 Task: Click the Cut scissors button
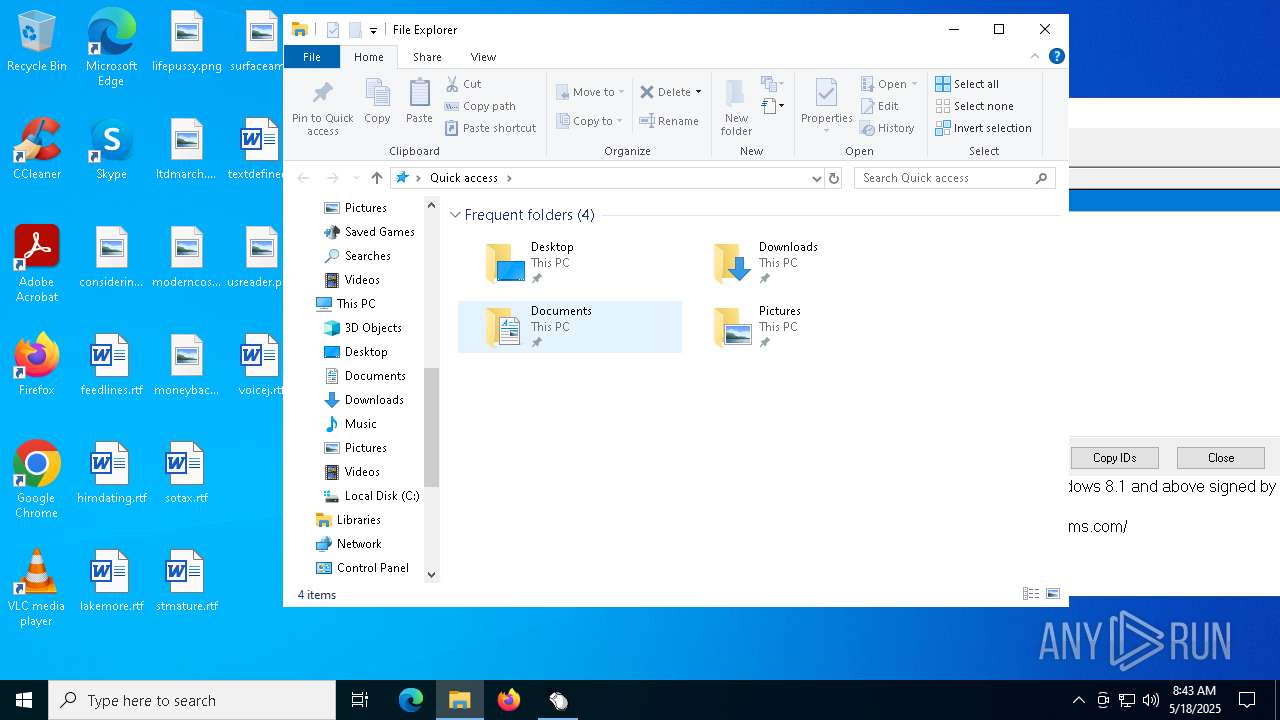463,84
